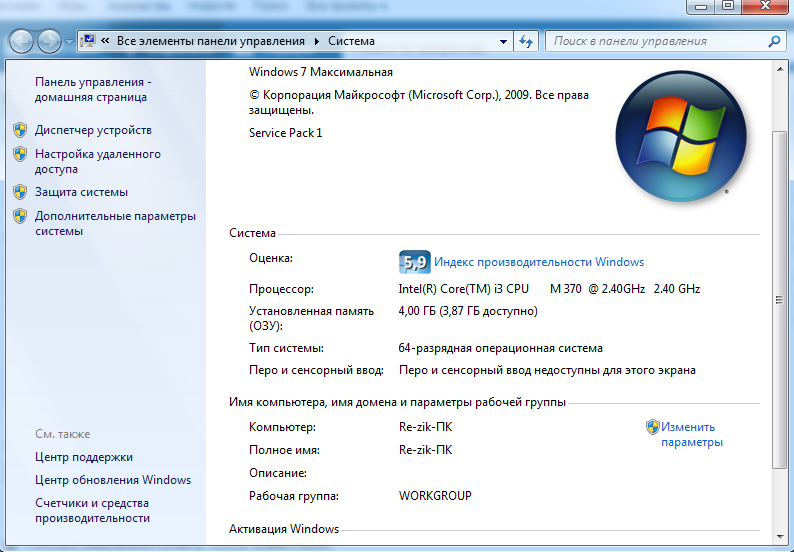794x552 pixels.
Task: Click memory value '4,00 ГБ (3,87 ГБ доступно)'
Action: tap(468, 311)
